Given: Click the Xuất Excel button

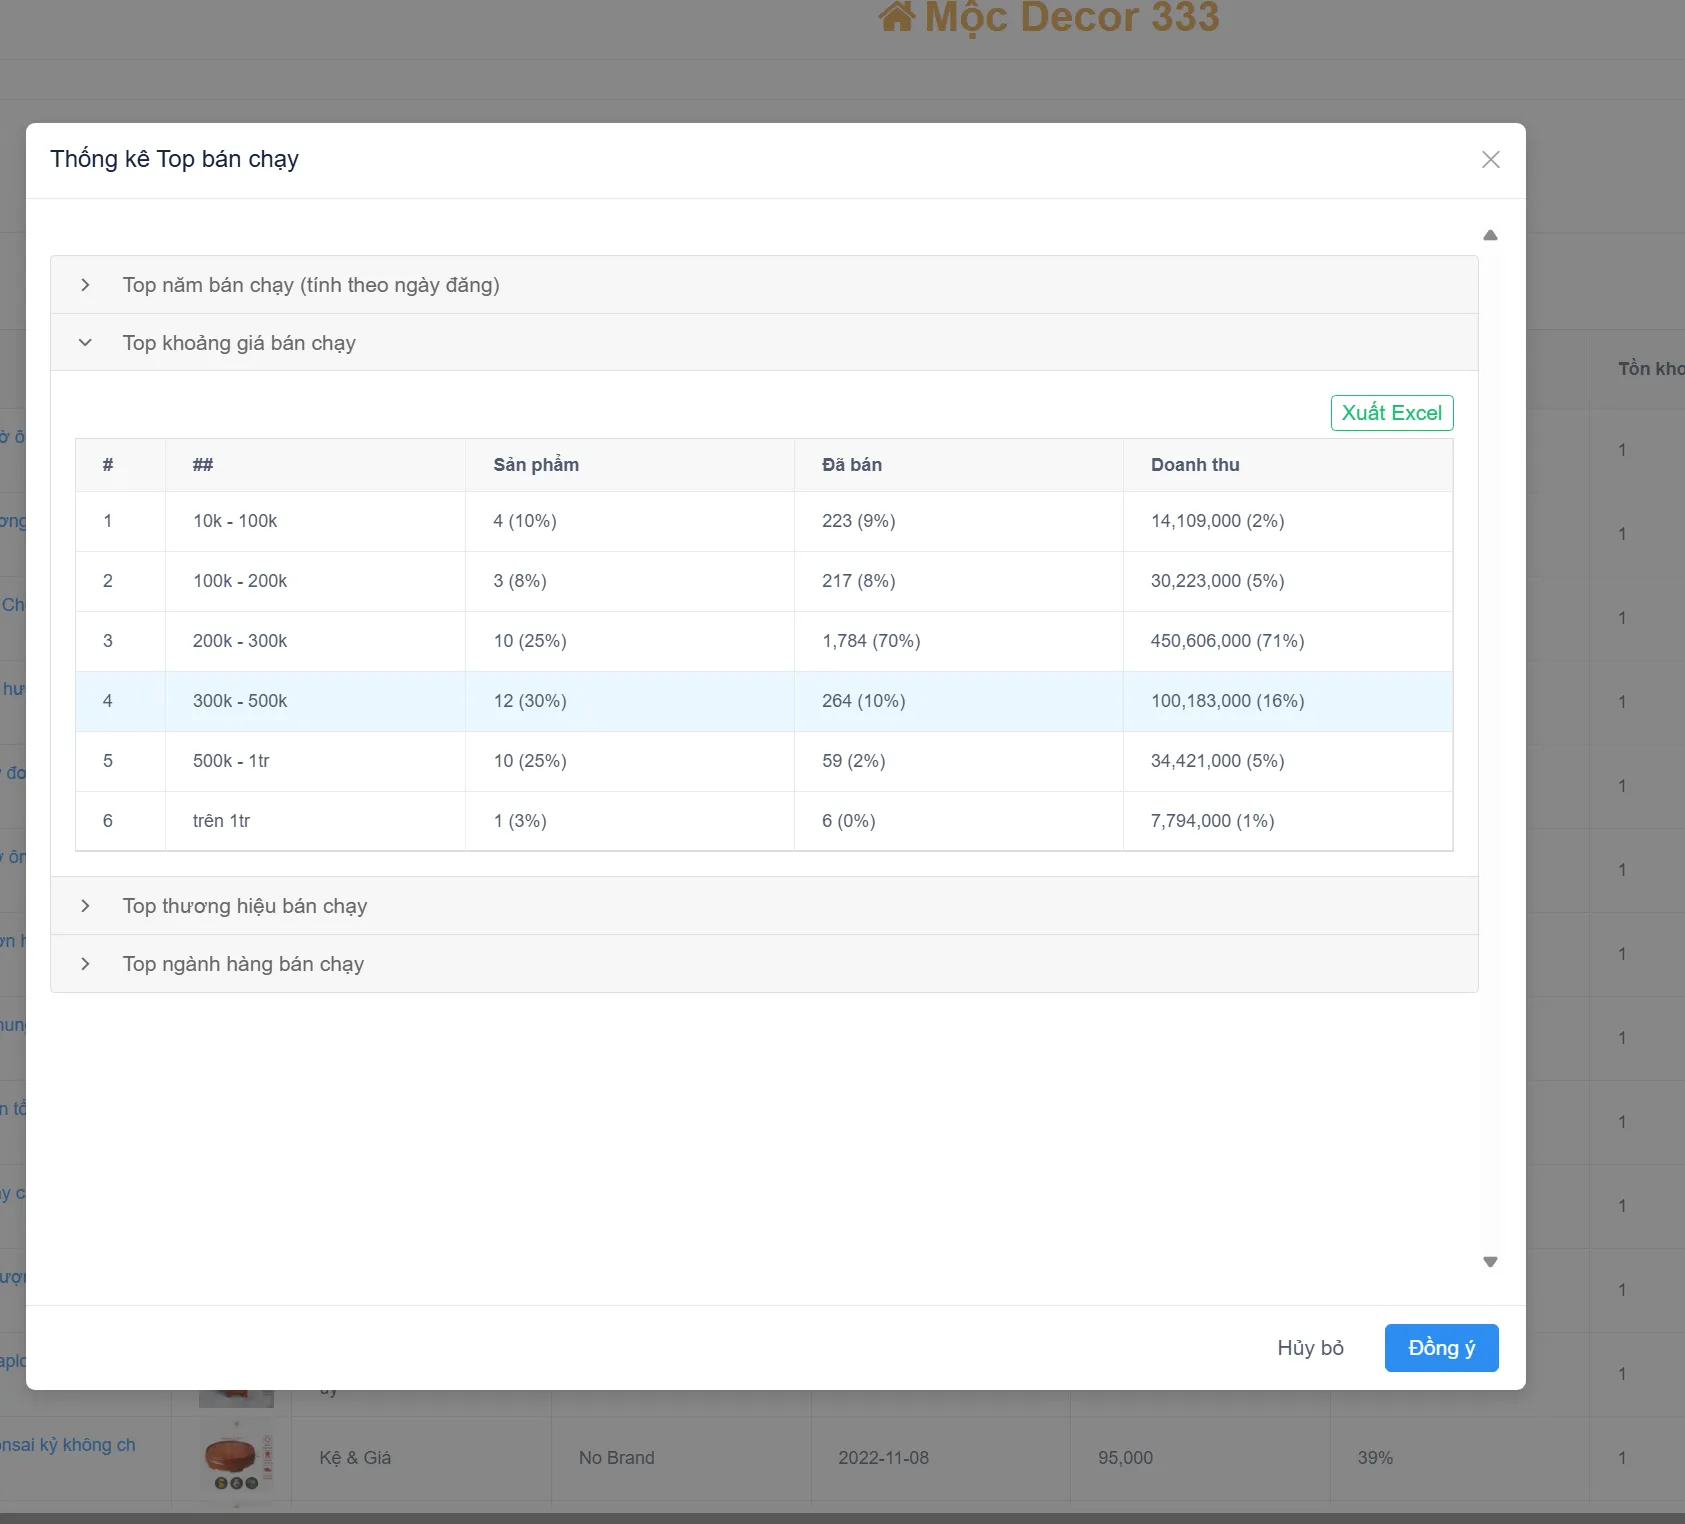Looking at the screenshot, I should click(x=1391, y=413).
